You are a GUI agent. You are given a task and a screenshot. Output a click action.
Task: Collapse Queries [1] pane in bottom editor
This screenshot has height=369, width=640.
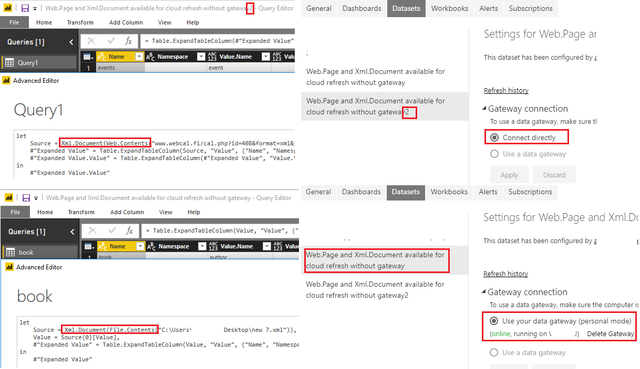(72, 232)
